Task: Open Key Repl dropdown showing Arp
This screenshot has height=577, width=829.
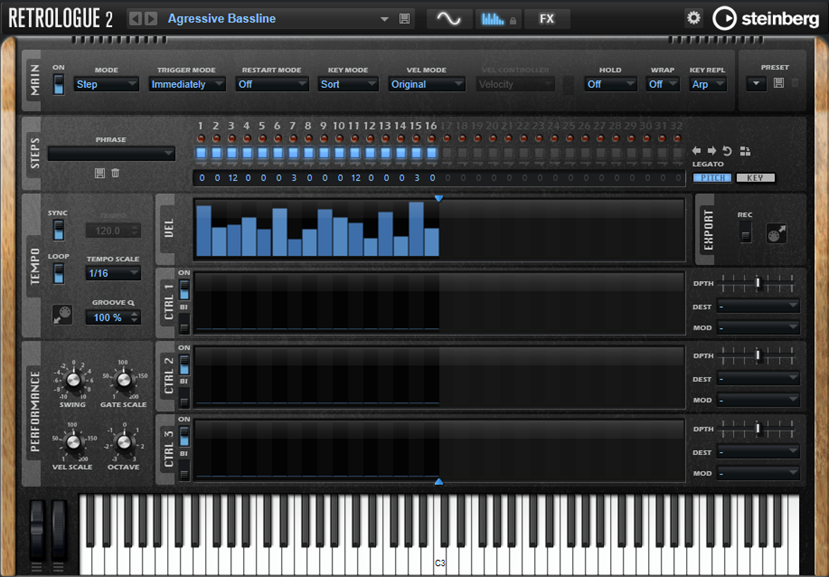Action: pyautogui.click(x=708, y=84)
